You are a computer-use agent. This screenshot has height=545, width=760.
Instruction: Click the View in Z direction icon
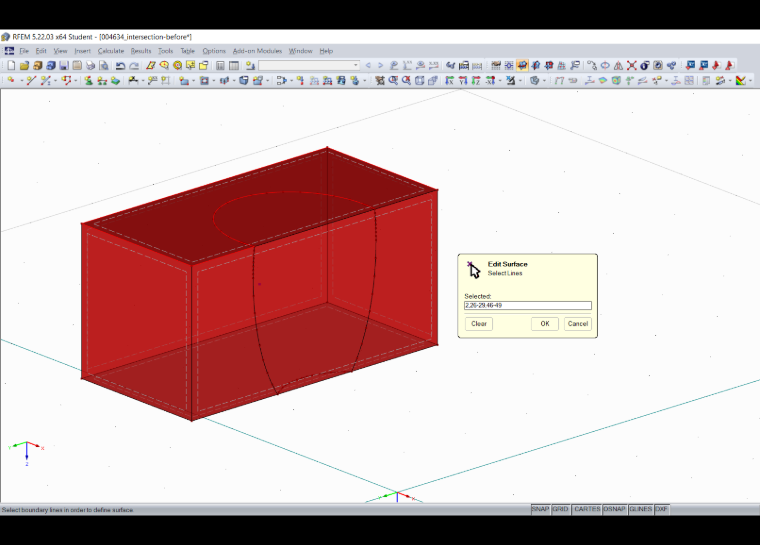click(476, 80)
